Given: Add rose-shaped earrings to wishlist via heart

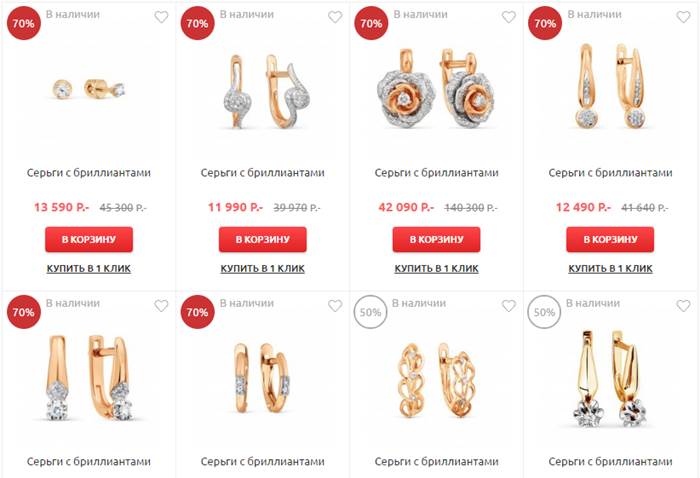Looking at the screenshot, I should point(508,17).
